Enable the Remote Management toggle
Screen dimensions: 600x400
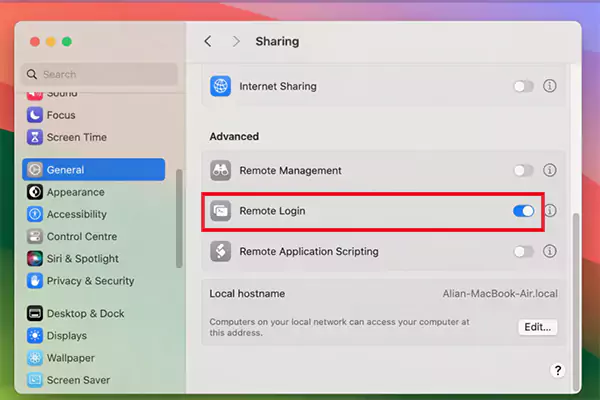[x=523, y=170]
